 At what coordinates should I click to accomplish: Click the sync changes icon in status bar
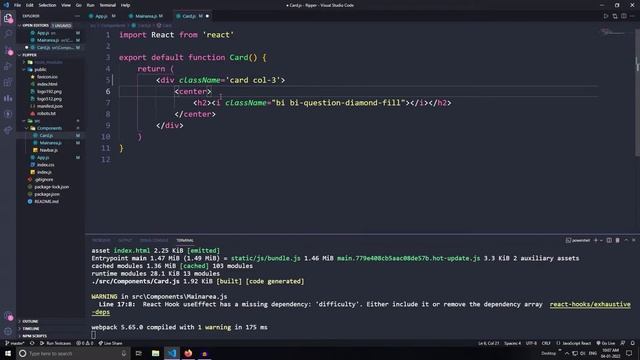click(32, 343)
